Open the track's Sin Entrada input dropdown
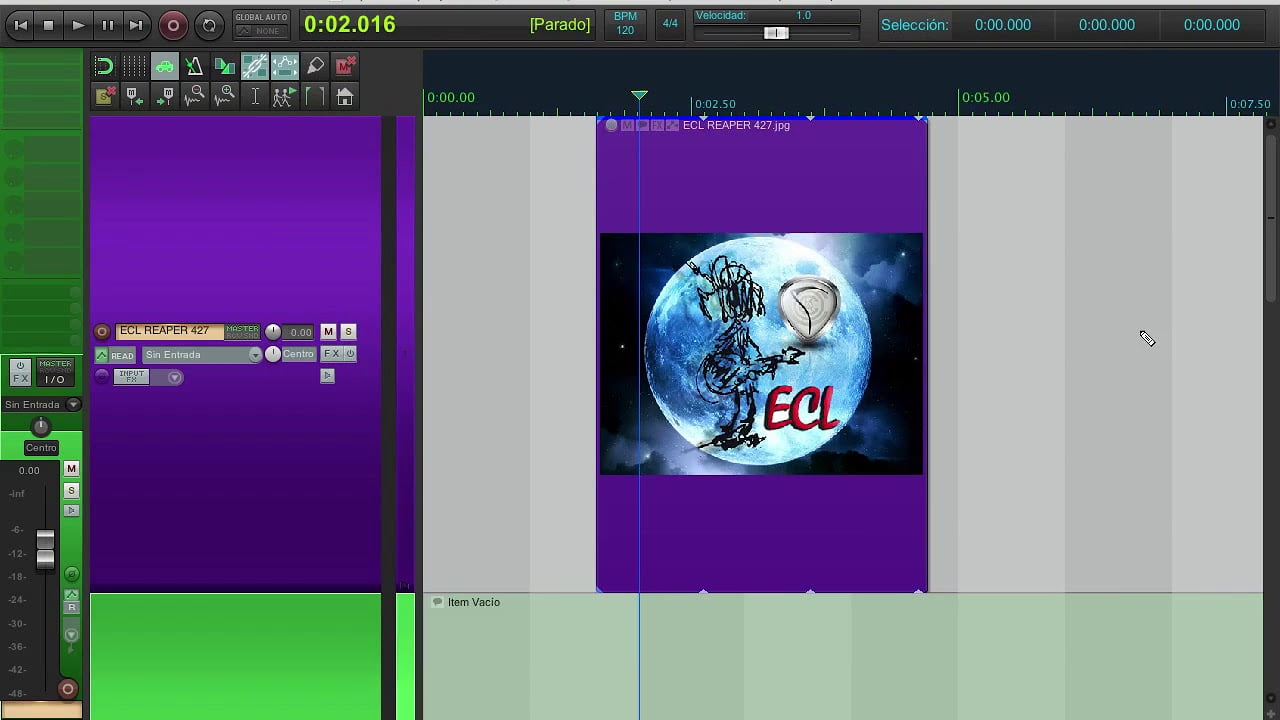Viewport: 1280px width, 720px height. 201,355
